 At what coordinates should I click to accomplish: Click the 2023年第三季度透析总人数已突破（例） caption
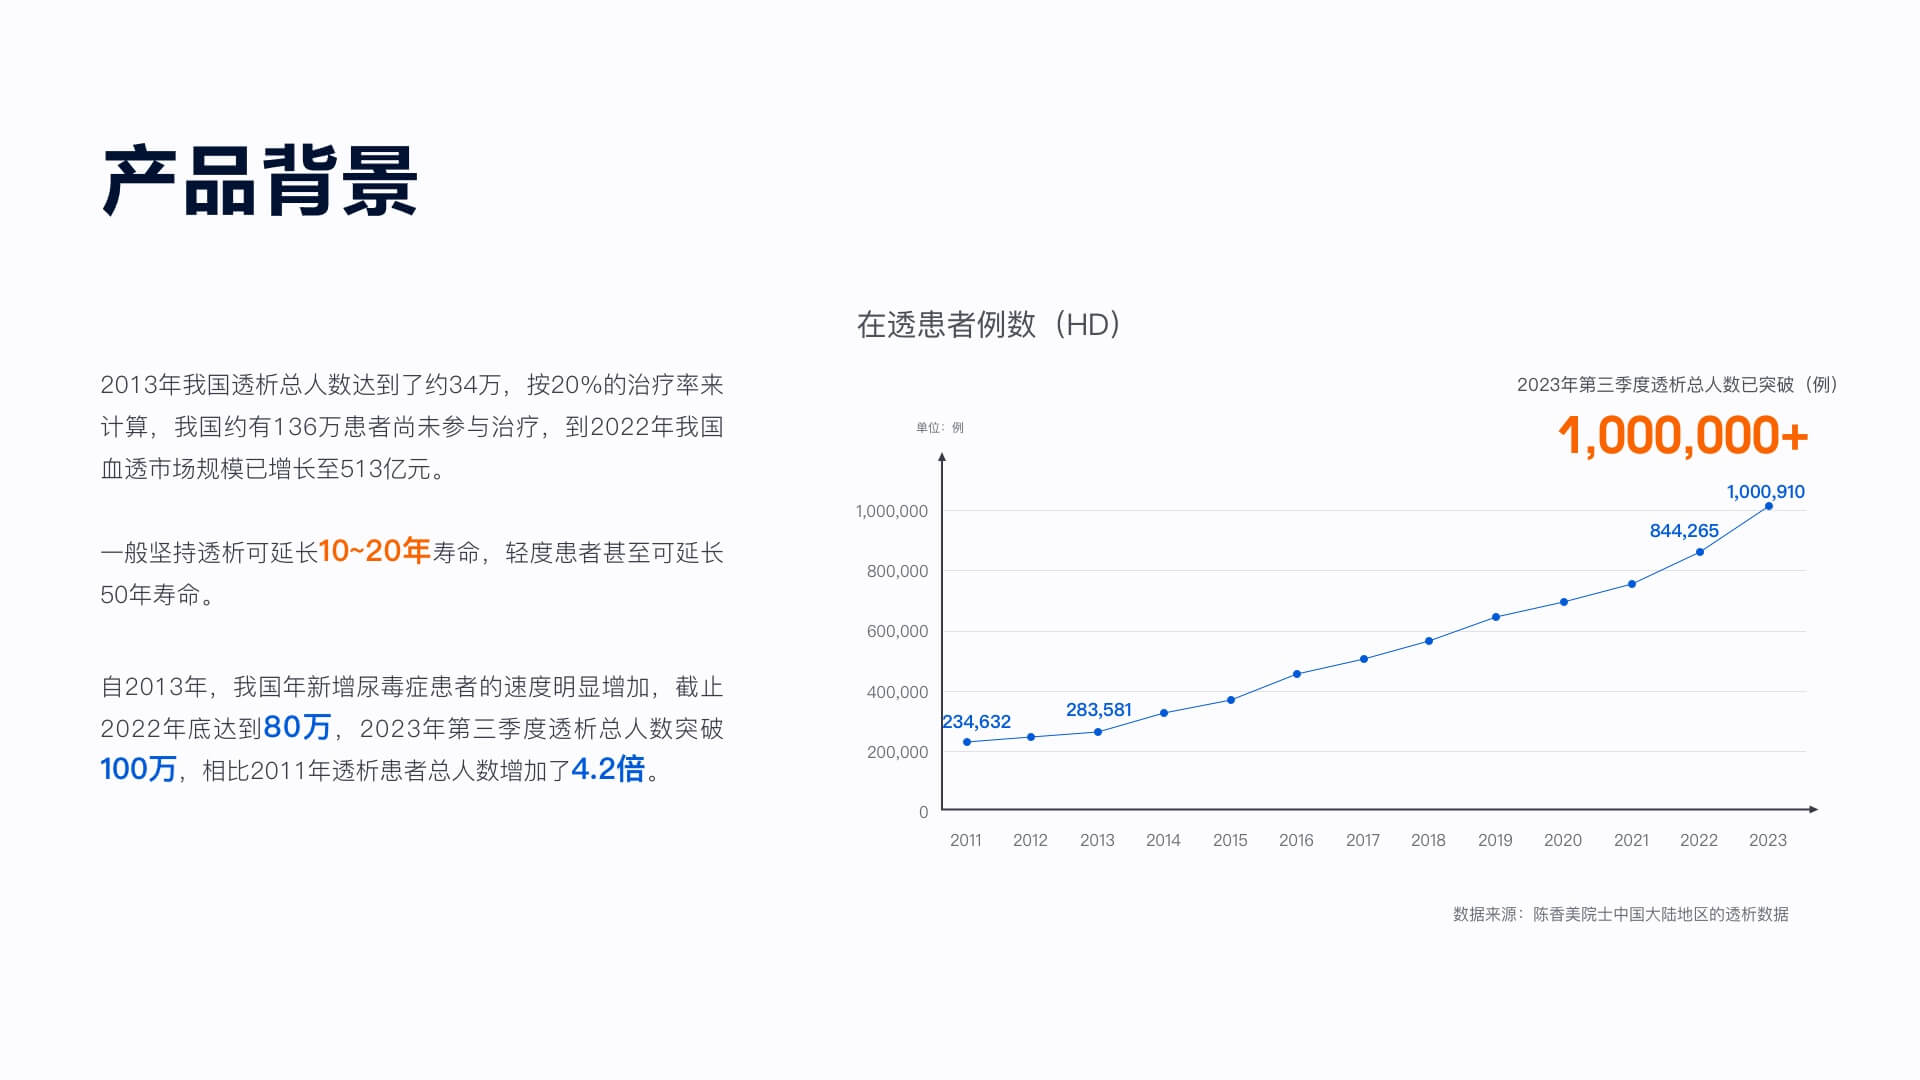pos(1678,385)
